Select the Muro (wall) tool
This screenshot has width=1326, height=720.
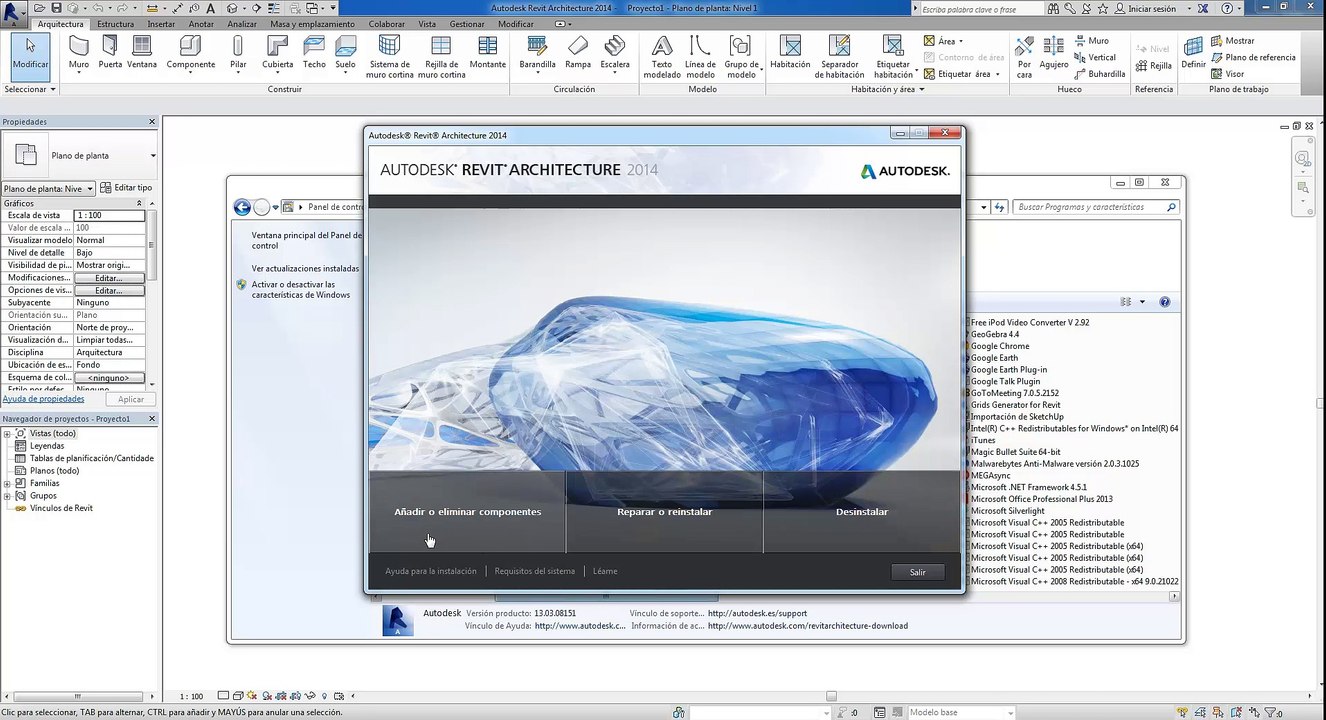tap(79, 54)
